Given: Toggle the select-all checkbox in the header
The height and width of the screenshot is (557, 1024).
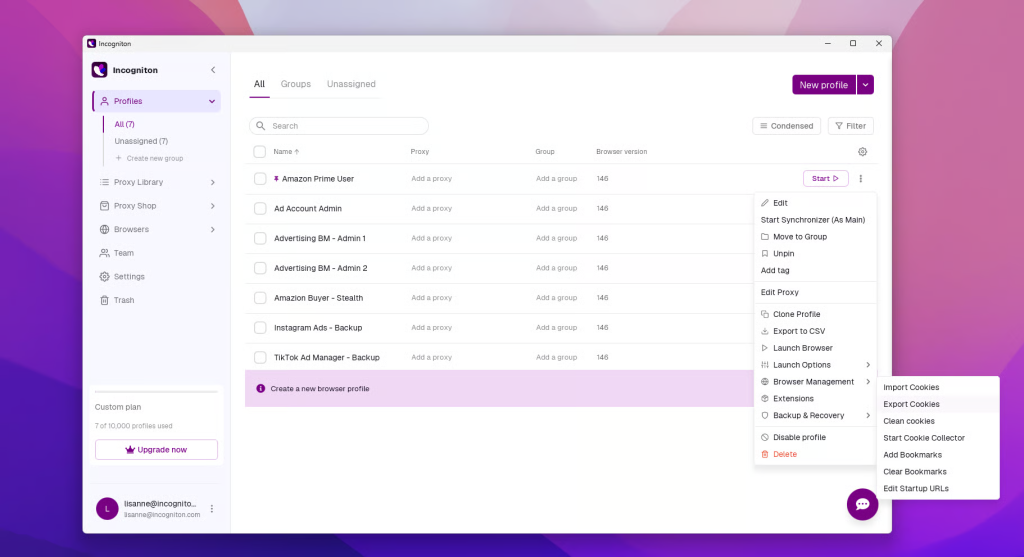Looking at the screenshot, I should pos(260,151).
